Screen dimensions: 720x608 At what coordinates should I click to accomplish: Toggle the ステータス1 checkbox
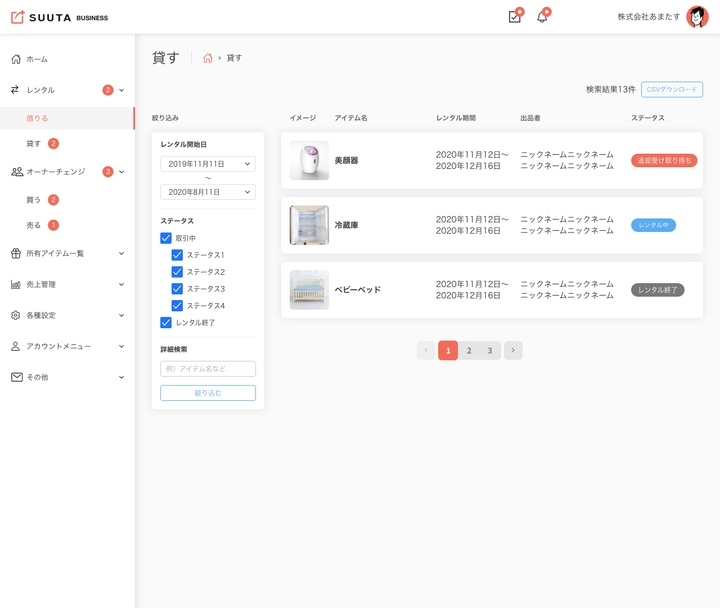point(178,255)
